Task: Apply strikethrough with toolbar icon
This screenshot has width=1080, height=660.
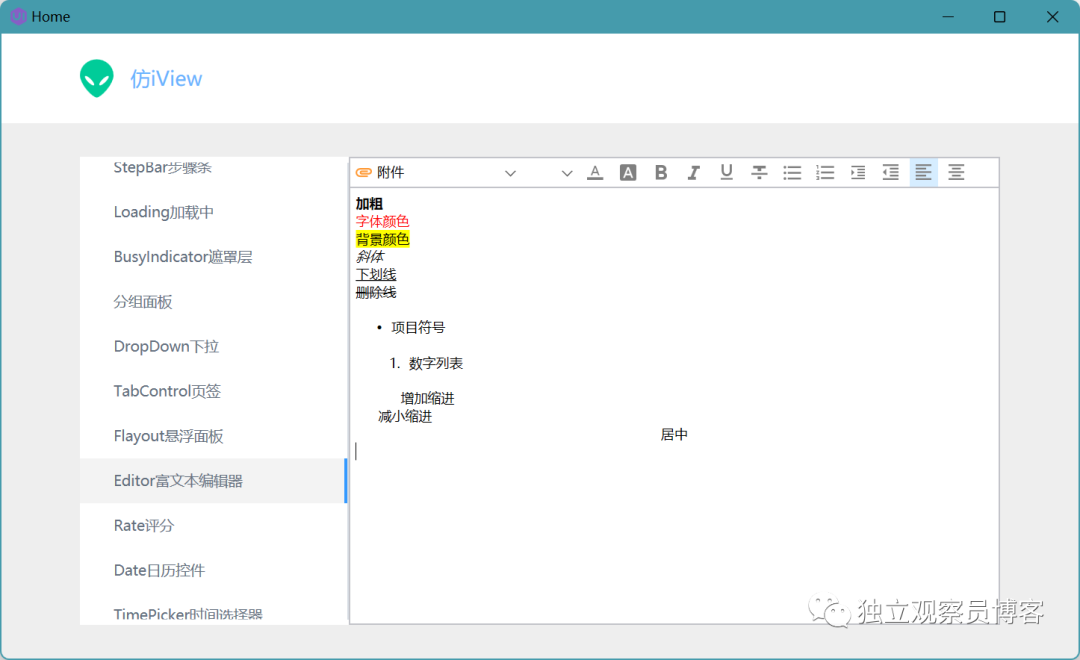Action: point(759,172)
